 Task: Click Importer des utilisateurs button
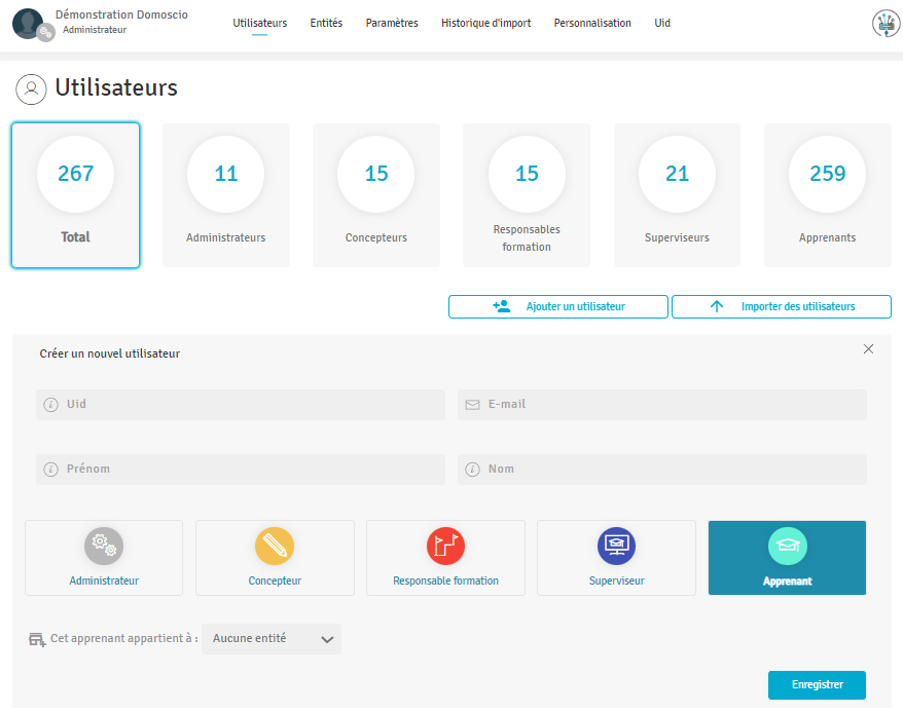pos(781,307)
